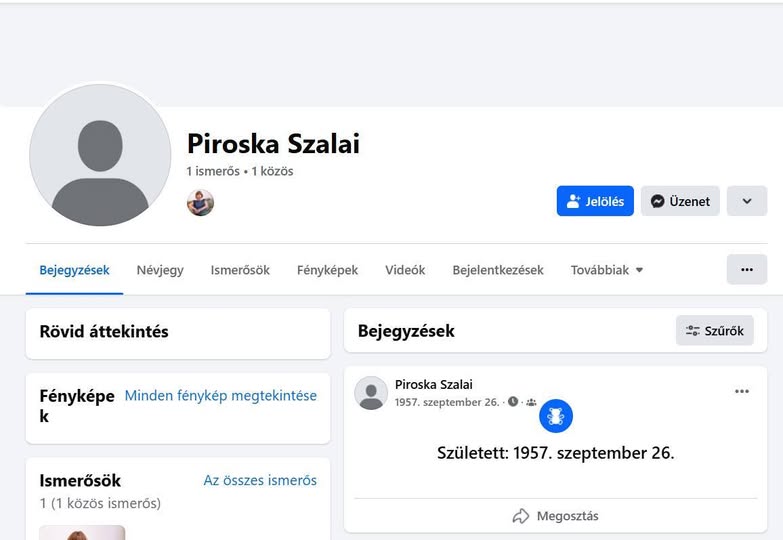
Task: Expand the Továbbiak dropdown menu
Action: coord(607,270)
